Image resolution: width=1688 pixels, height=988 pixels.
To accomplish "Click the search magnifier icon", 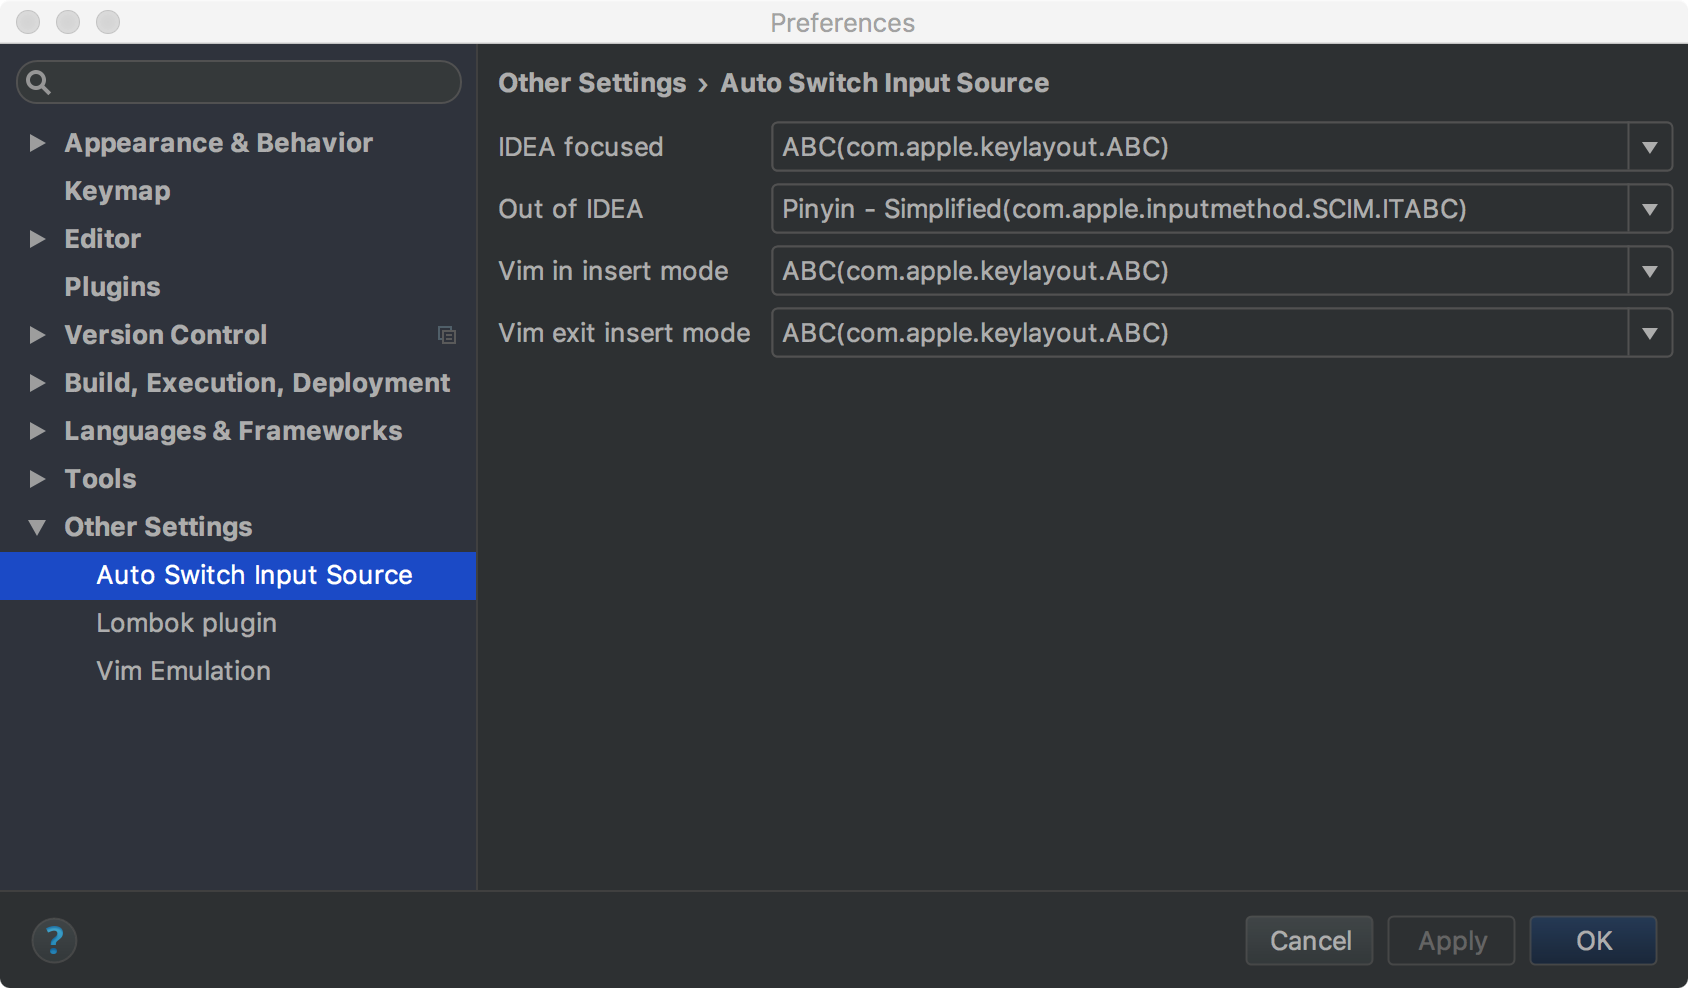I will (x=38, y=82).
